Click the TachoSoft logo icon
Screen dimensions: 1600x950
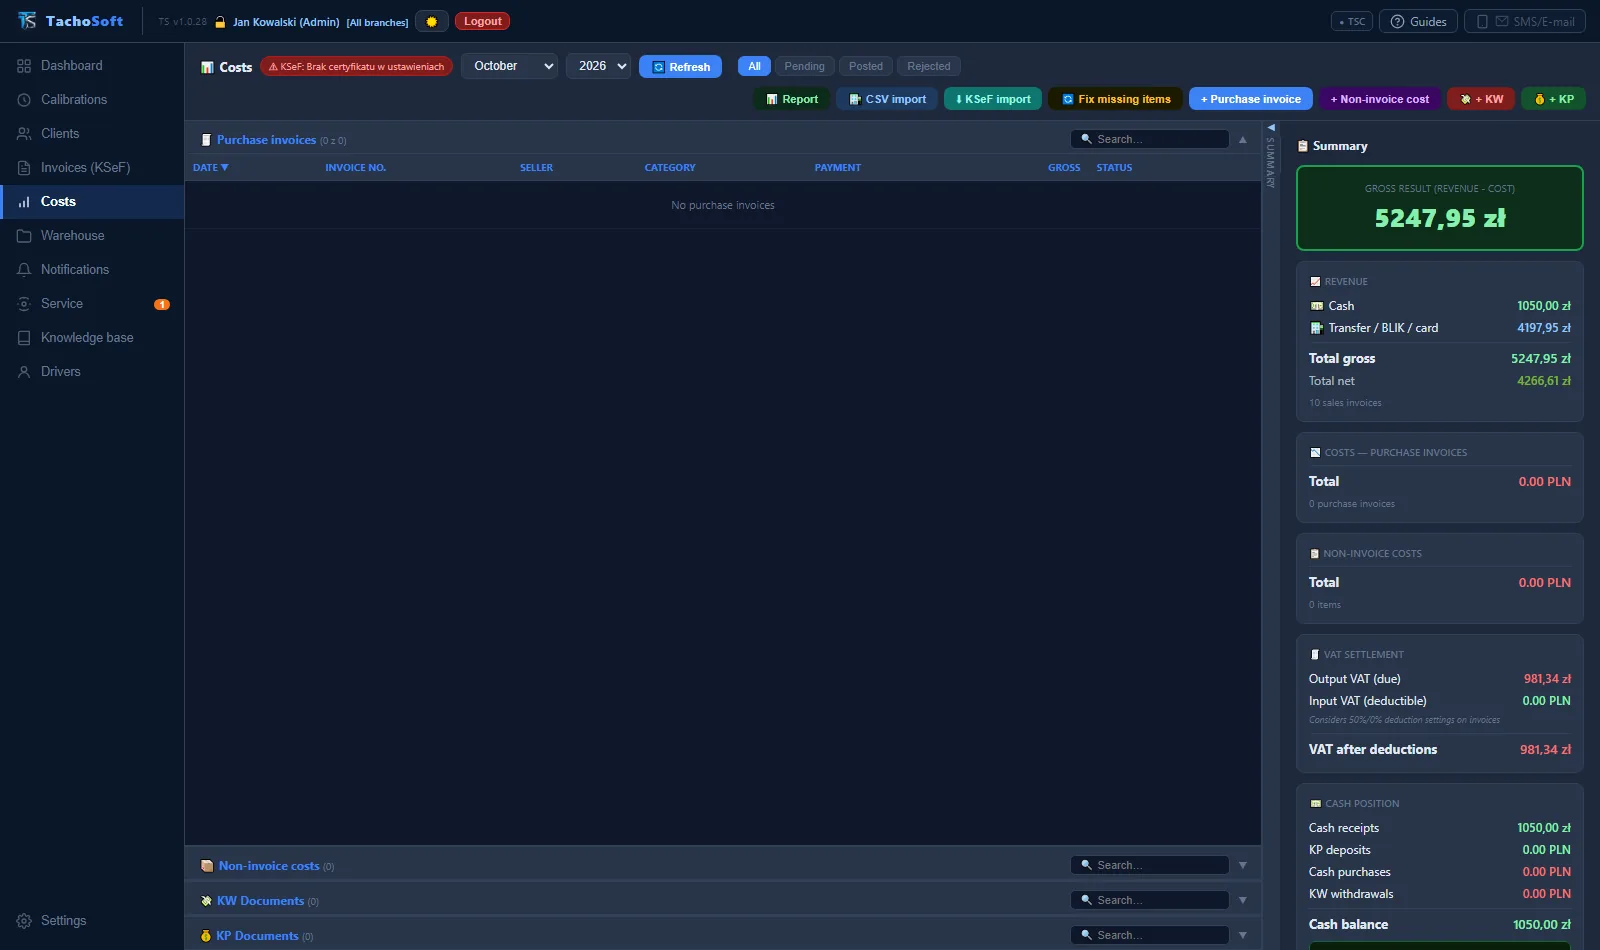[27, 21]
